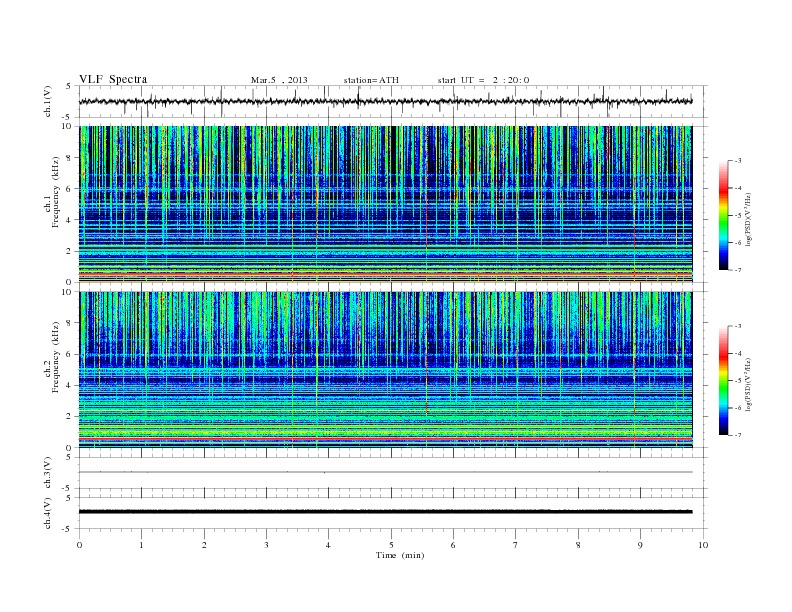Click the red low-frequency band in ch.2 spectrogram
This screenshot has height=612, width=792.
[385, 439]
